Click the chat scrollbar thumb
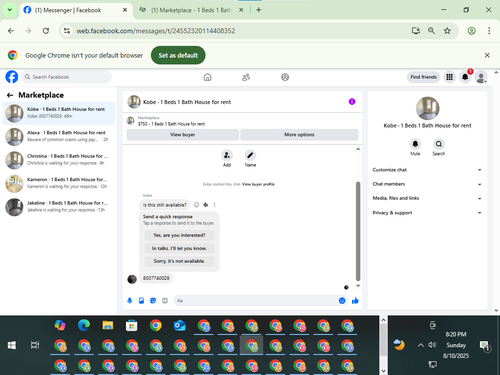The height and width of the screenshot is (375, 500). pyautogui.click(x=358, y=232)
